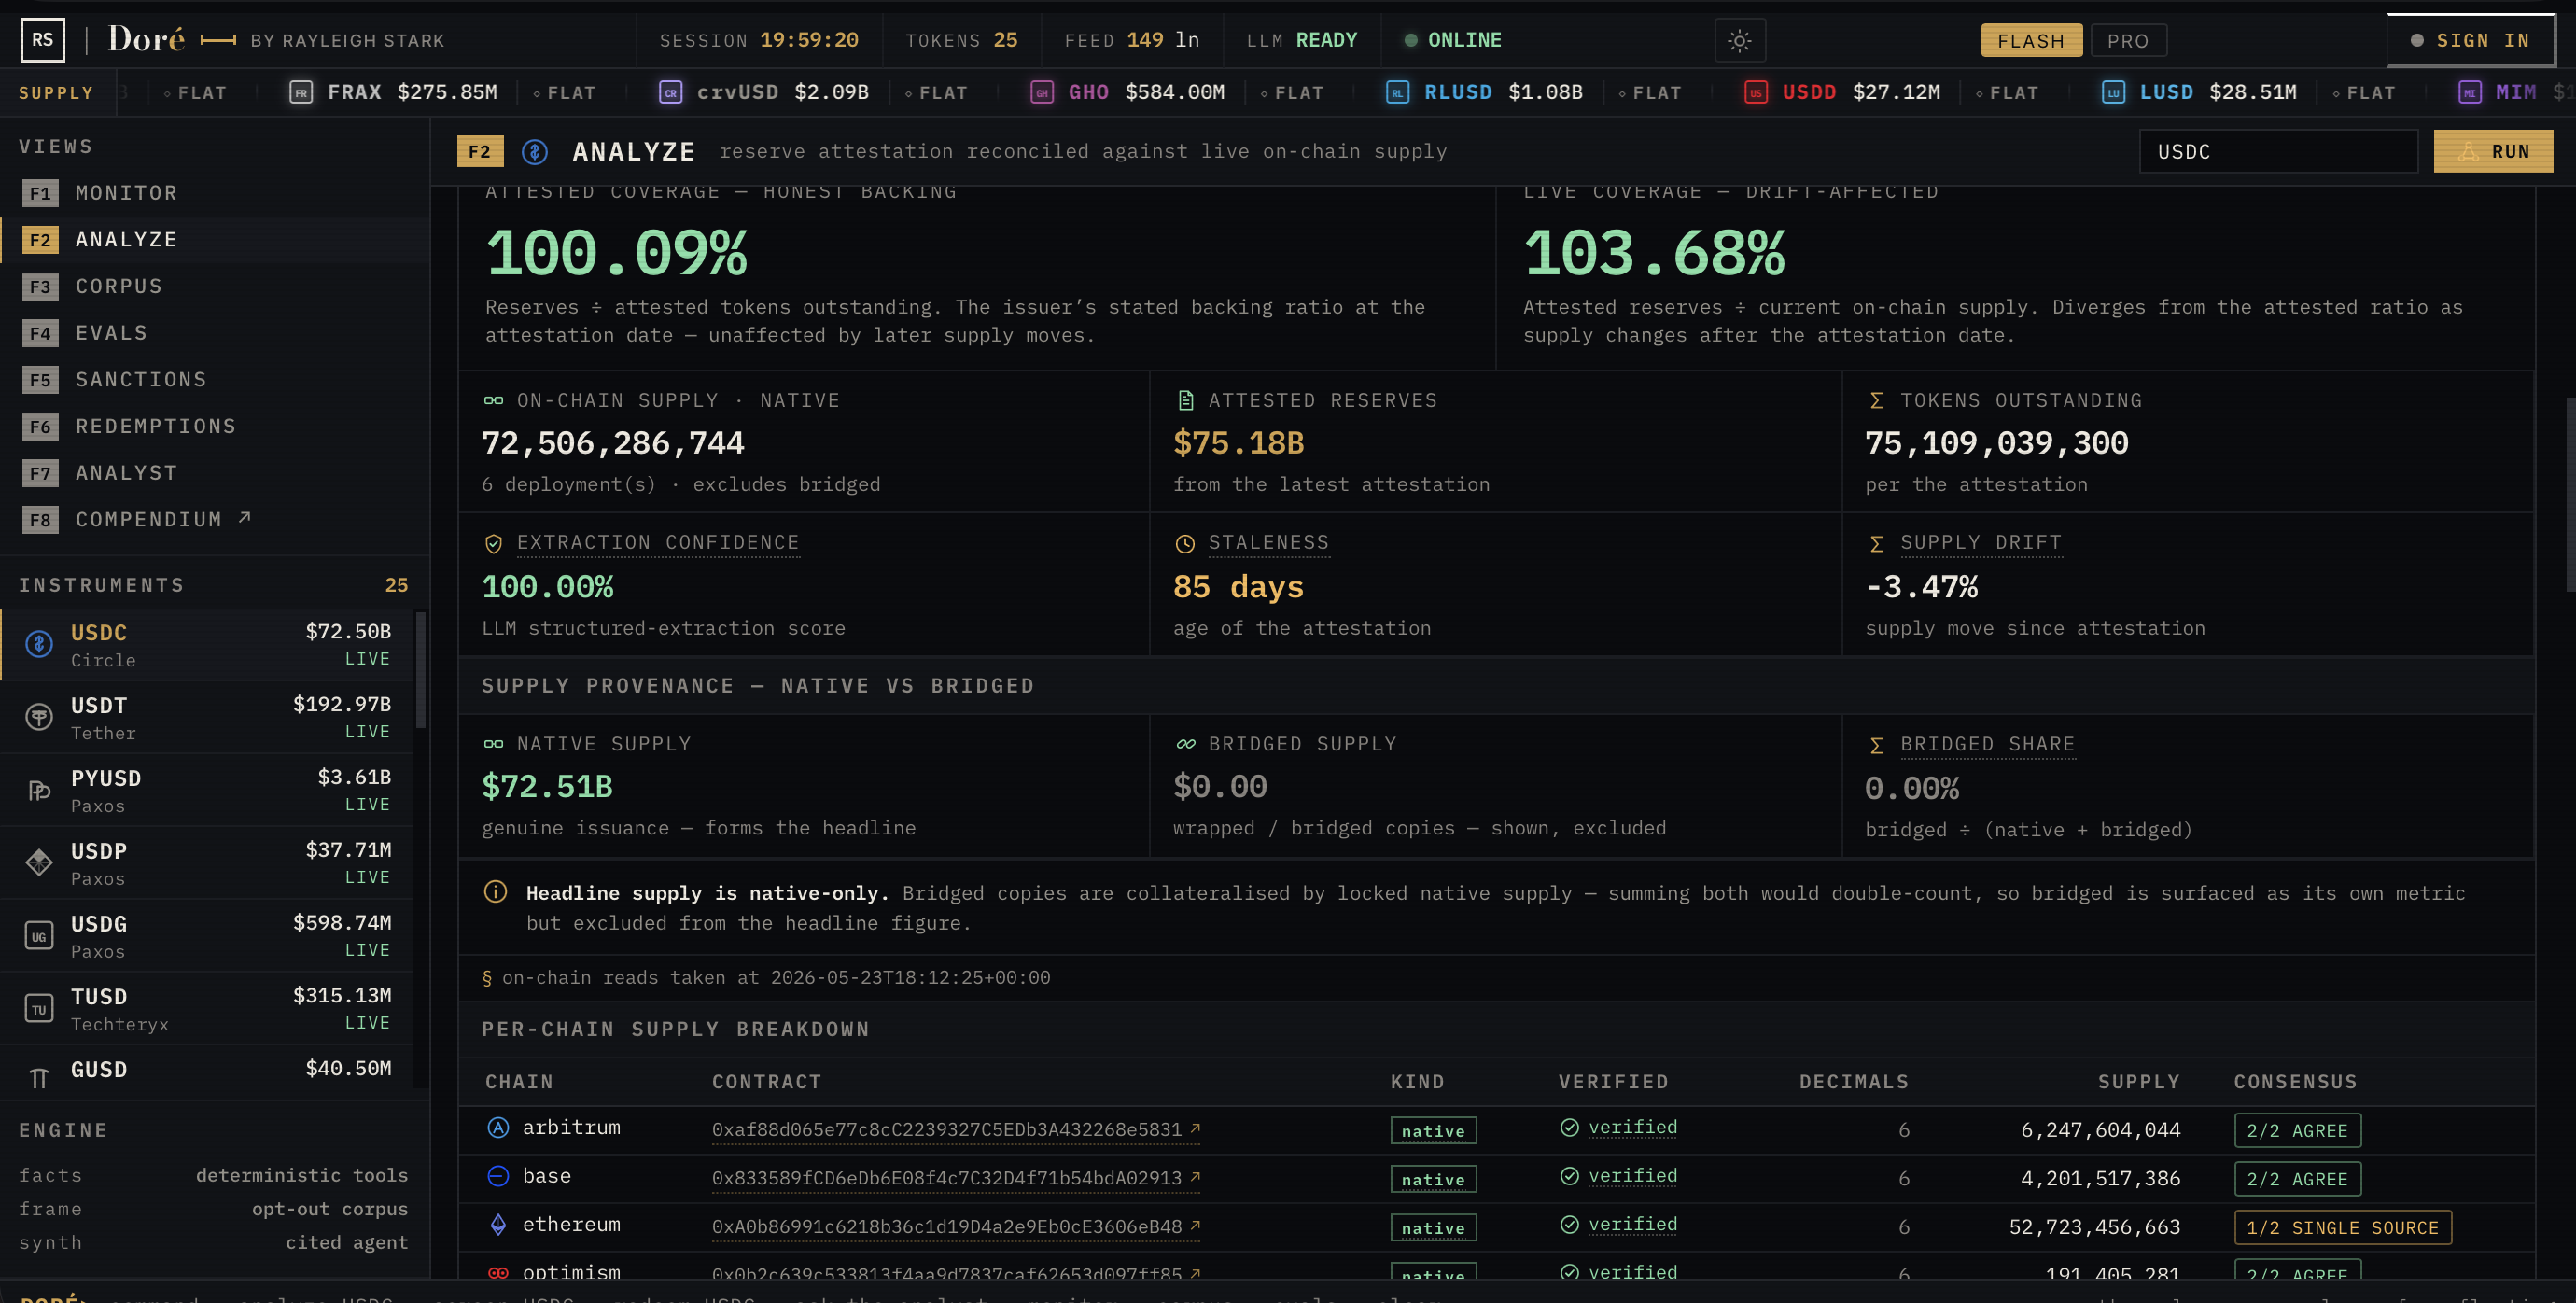Viewport: 2576px width, 1303px height.
Task: Click the USDP diamond instrument icon
Action: click(39, 862)
